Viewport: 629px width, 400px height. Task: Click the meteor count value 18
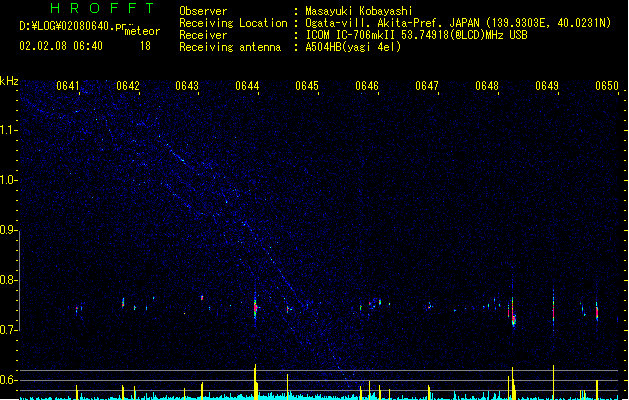point(145,46)
